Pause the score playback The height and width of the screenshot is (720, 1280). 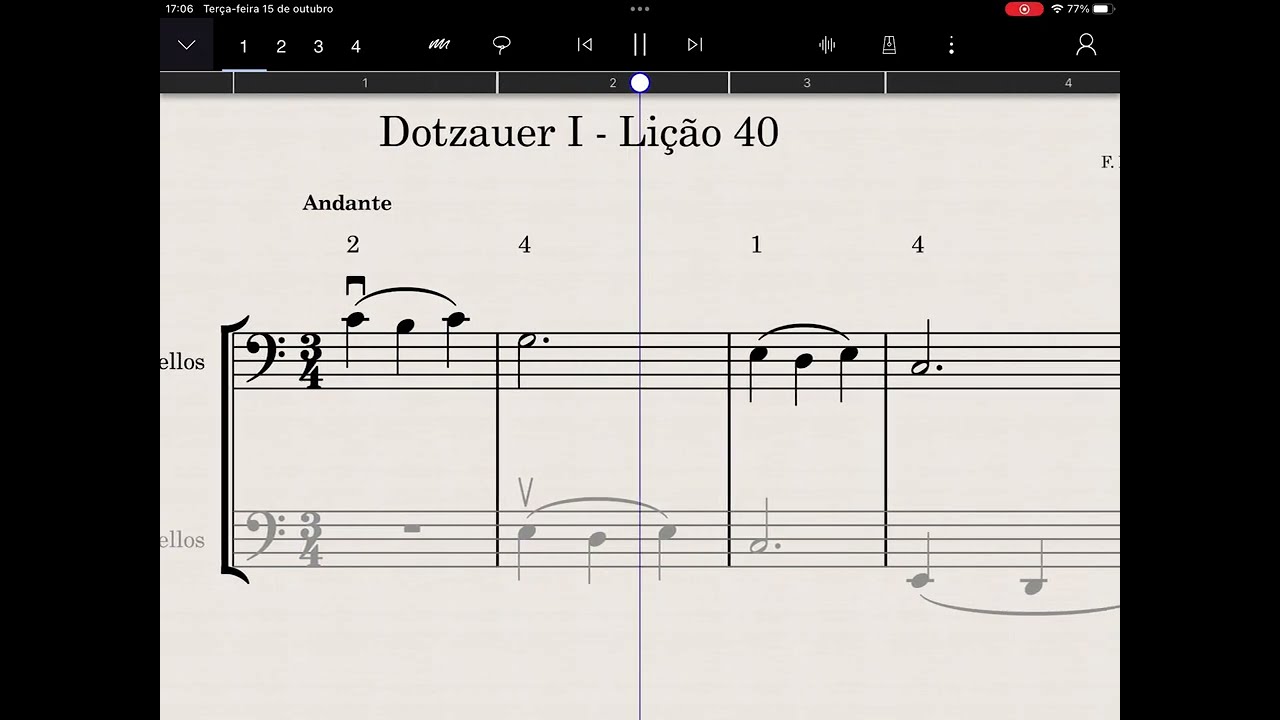point(640,44)
